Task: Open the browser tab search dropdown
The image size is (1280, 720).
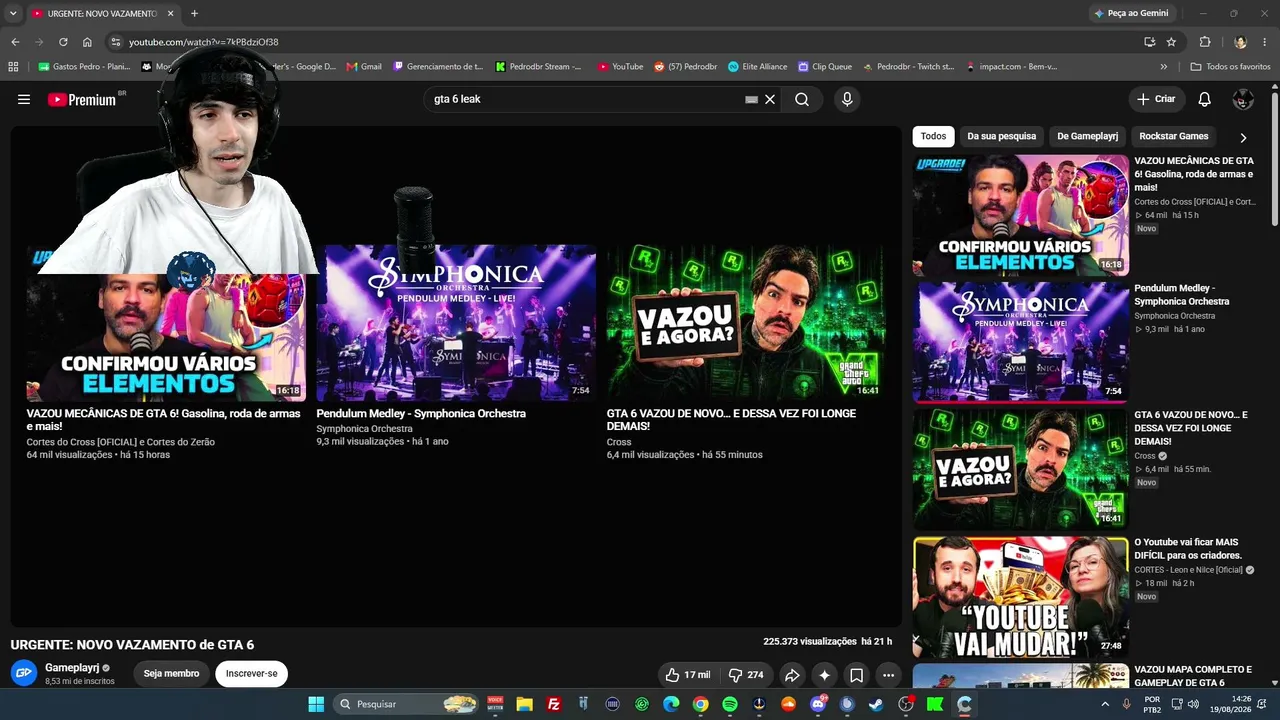Action: point(13,13)
